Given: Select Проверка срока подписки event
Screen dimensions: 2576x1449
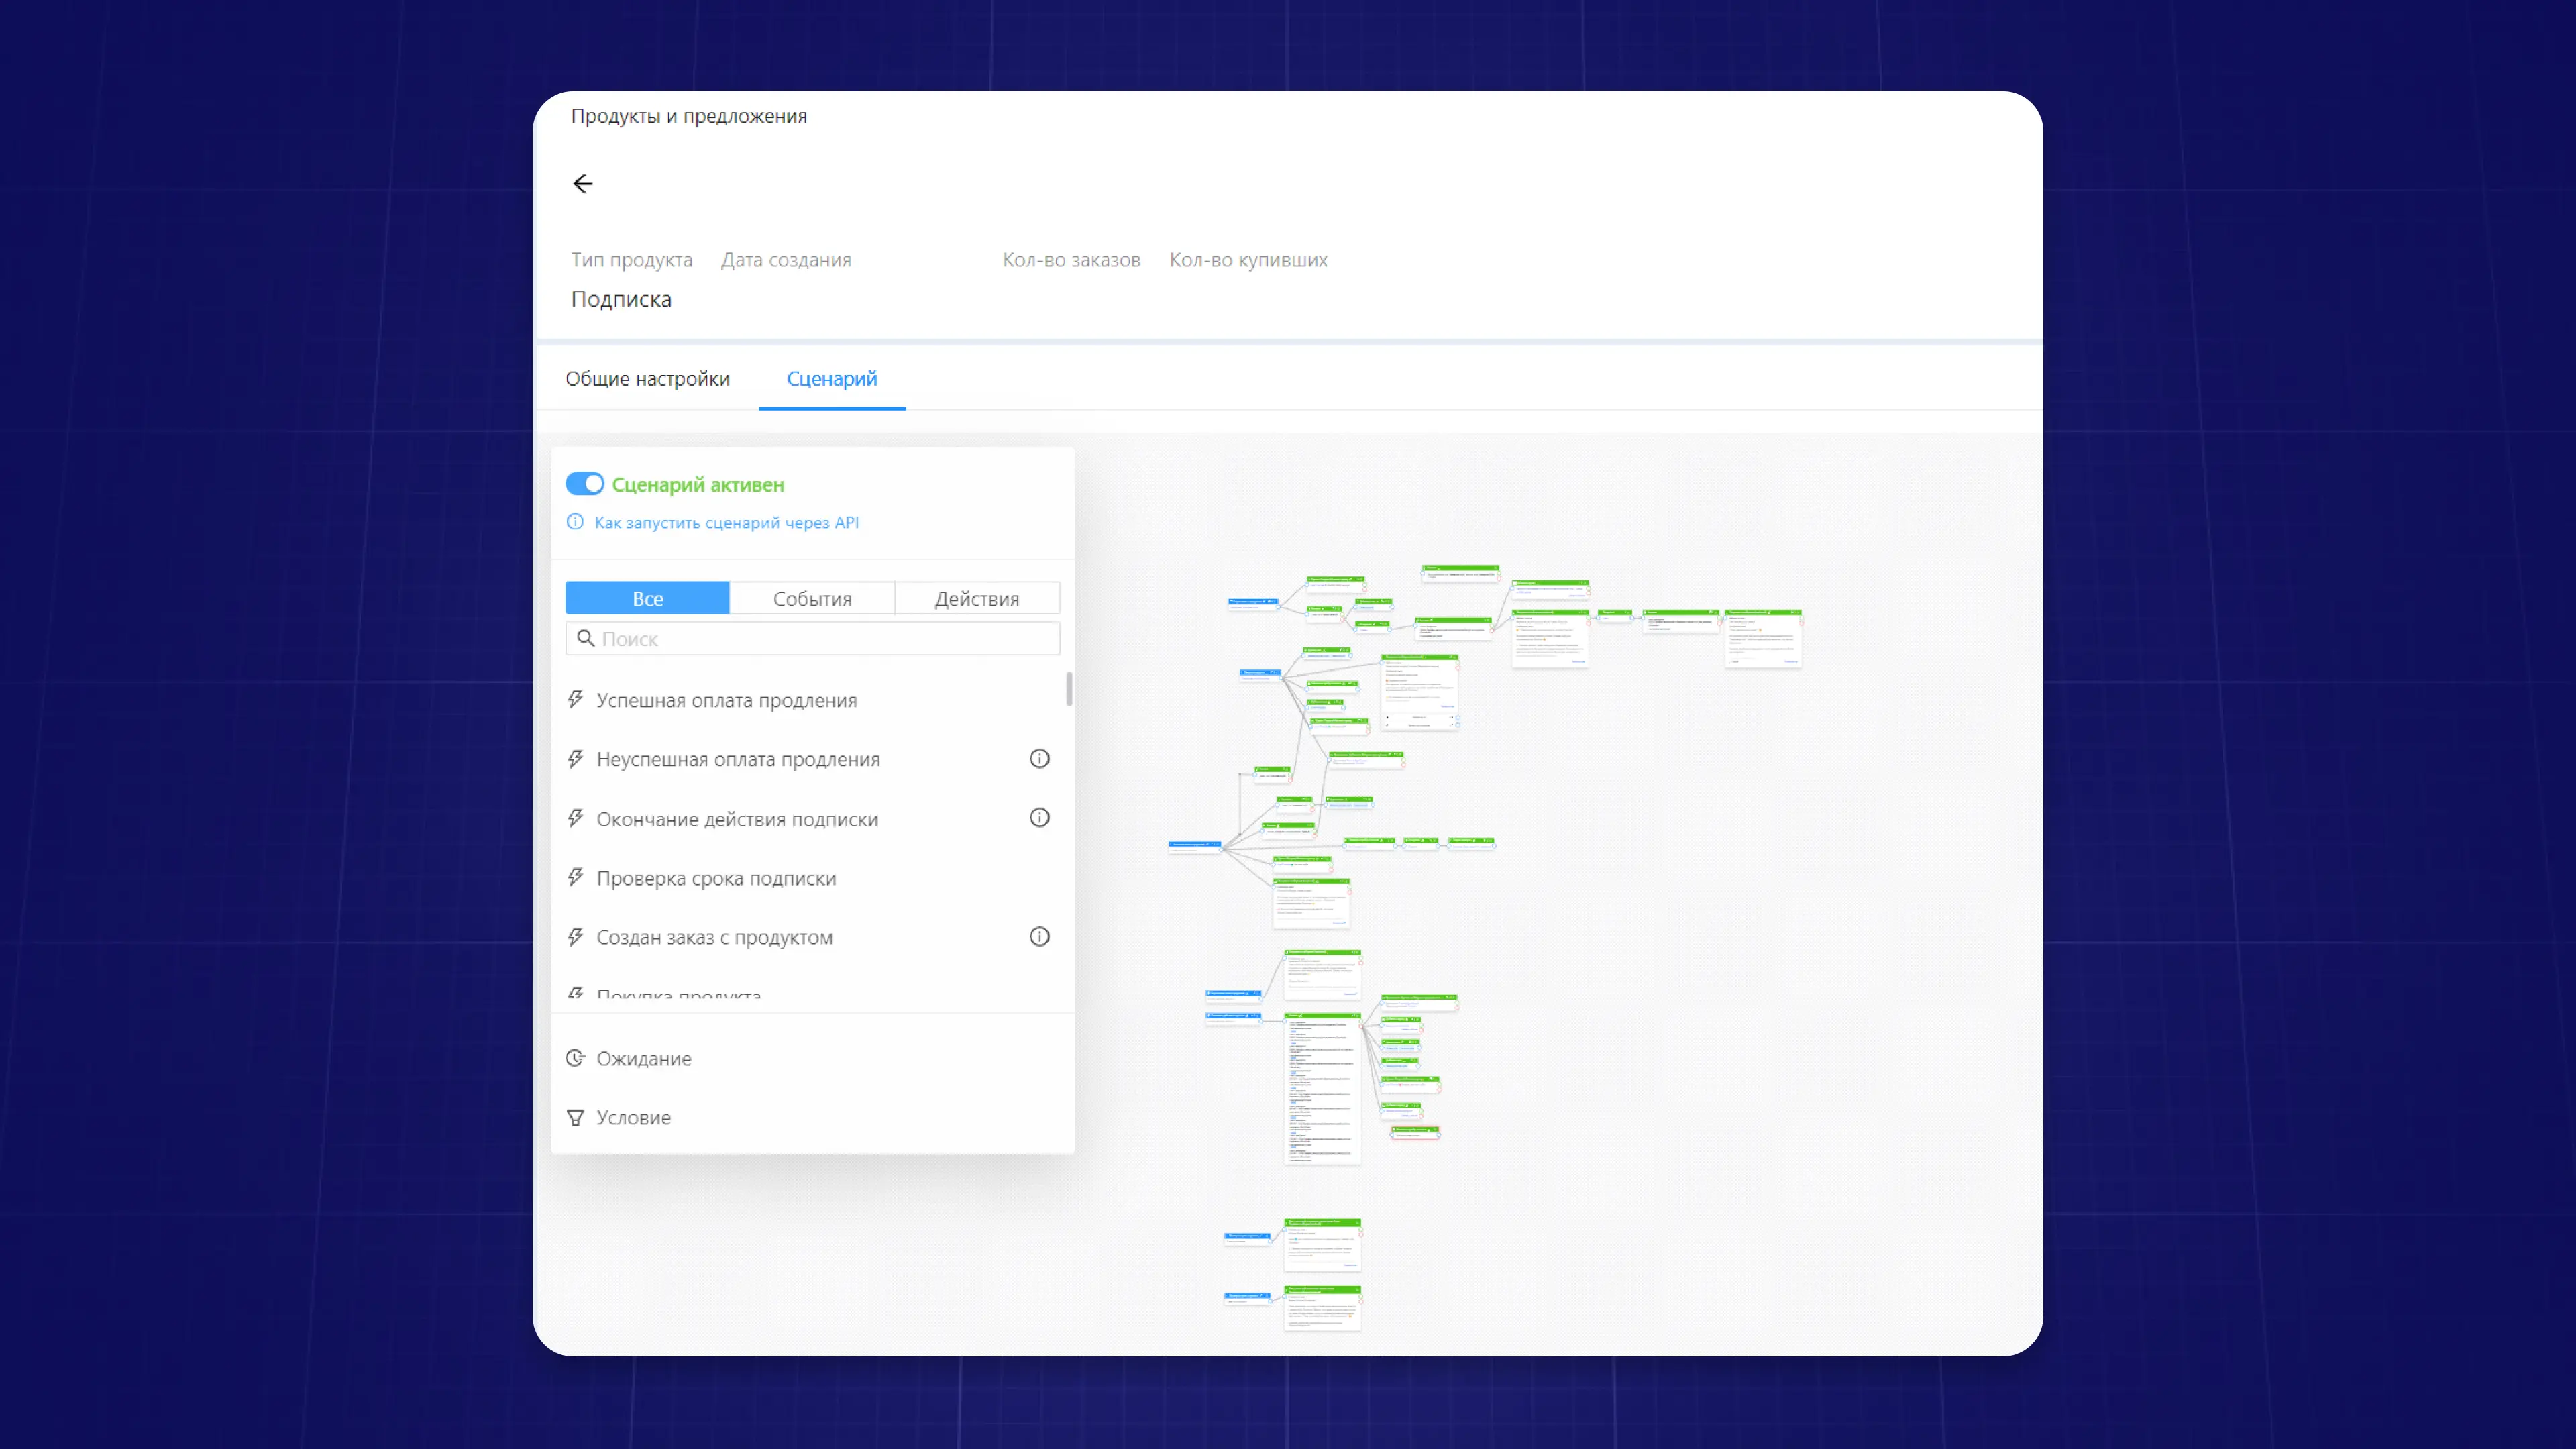Looking at the screenshot, I should [716, 878].
